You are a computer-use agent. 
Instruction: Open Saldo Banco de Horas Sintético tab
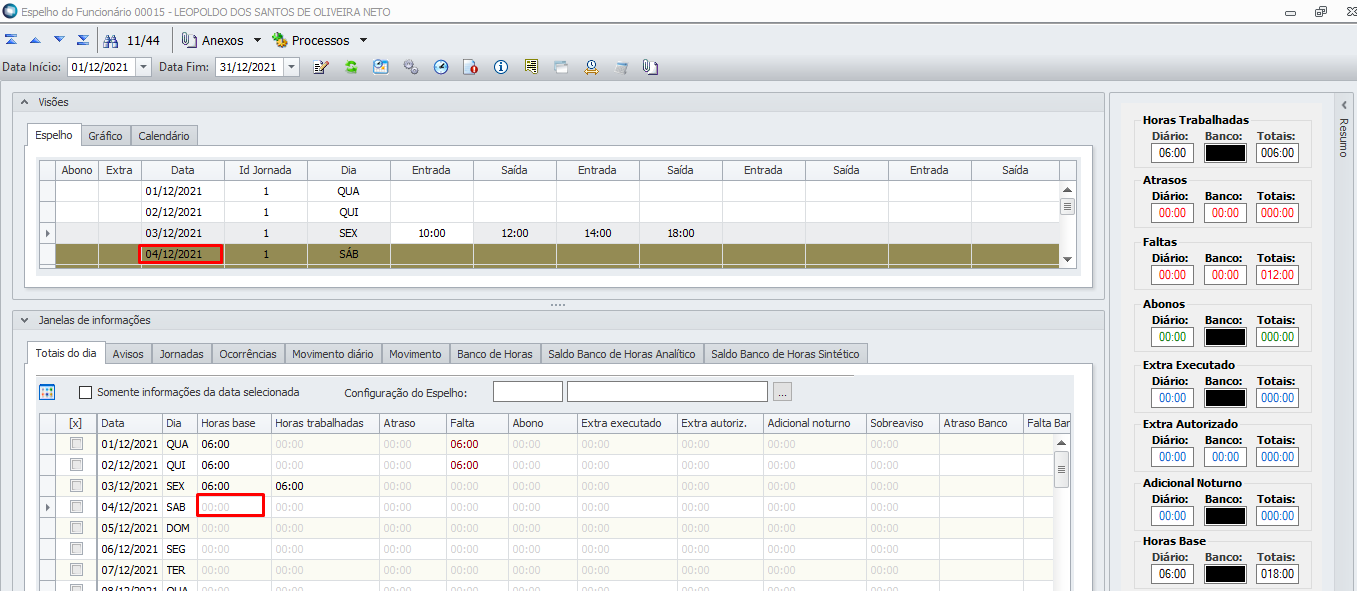tap(785, 354)
